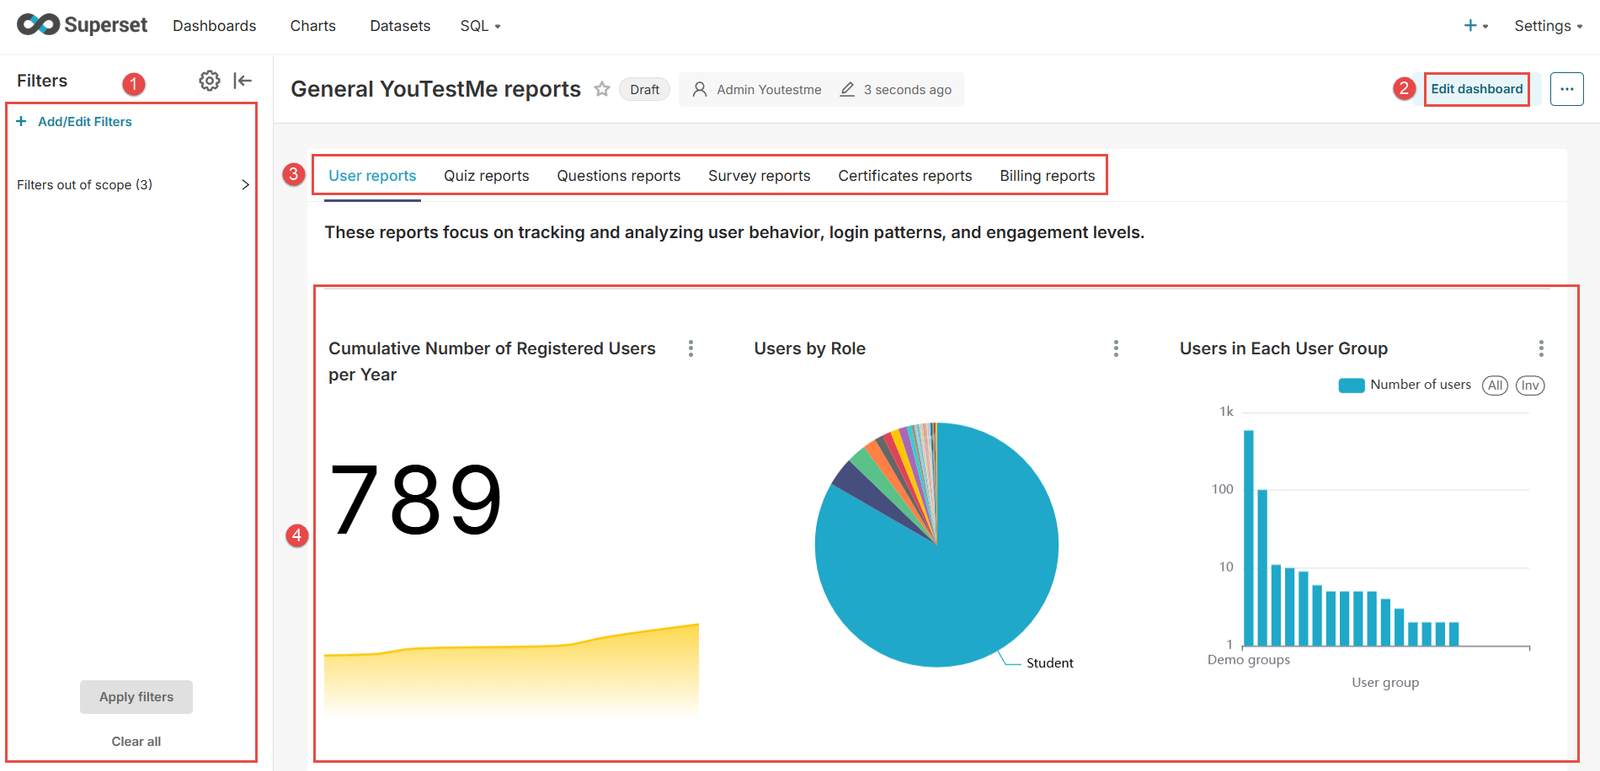Open the dashboard three-dot actions menu
This screenshot has width=1600, height=771.
pos(1566,89)
